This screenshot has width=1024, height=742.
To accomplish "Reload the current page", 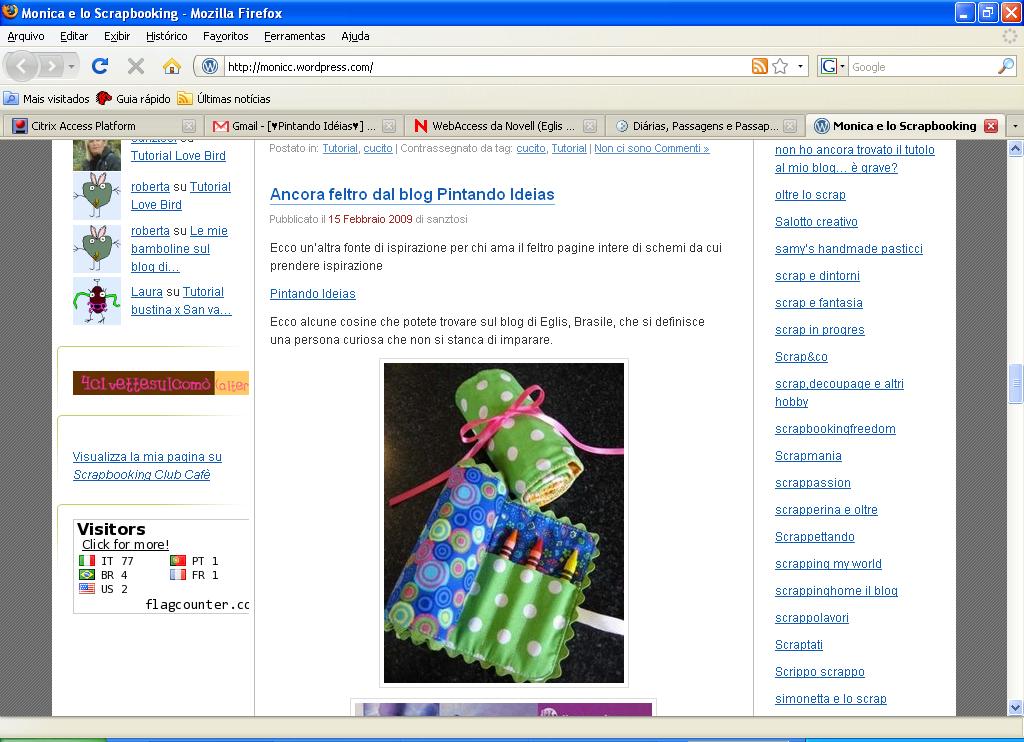I will pyautogui.click(x=100, y=66).
